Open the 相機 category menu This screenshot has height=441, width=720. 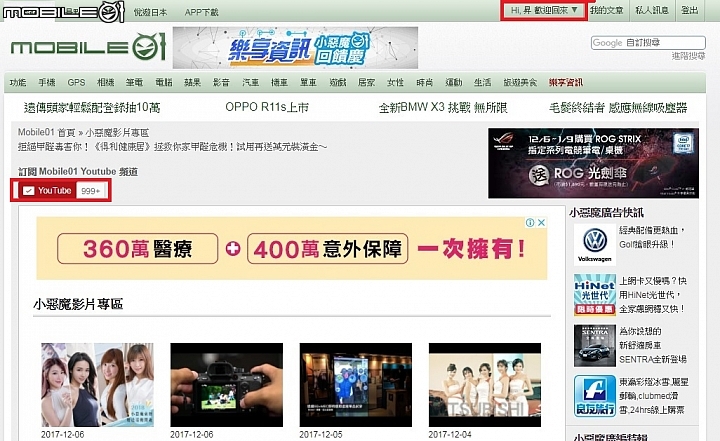106,83
